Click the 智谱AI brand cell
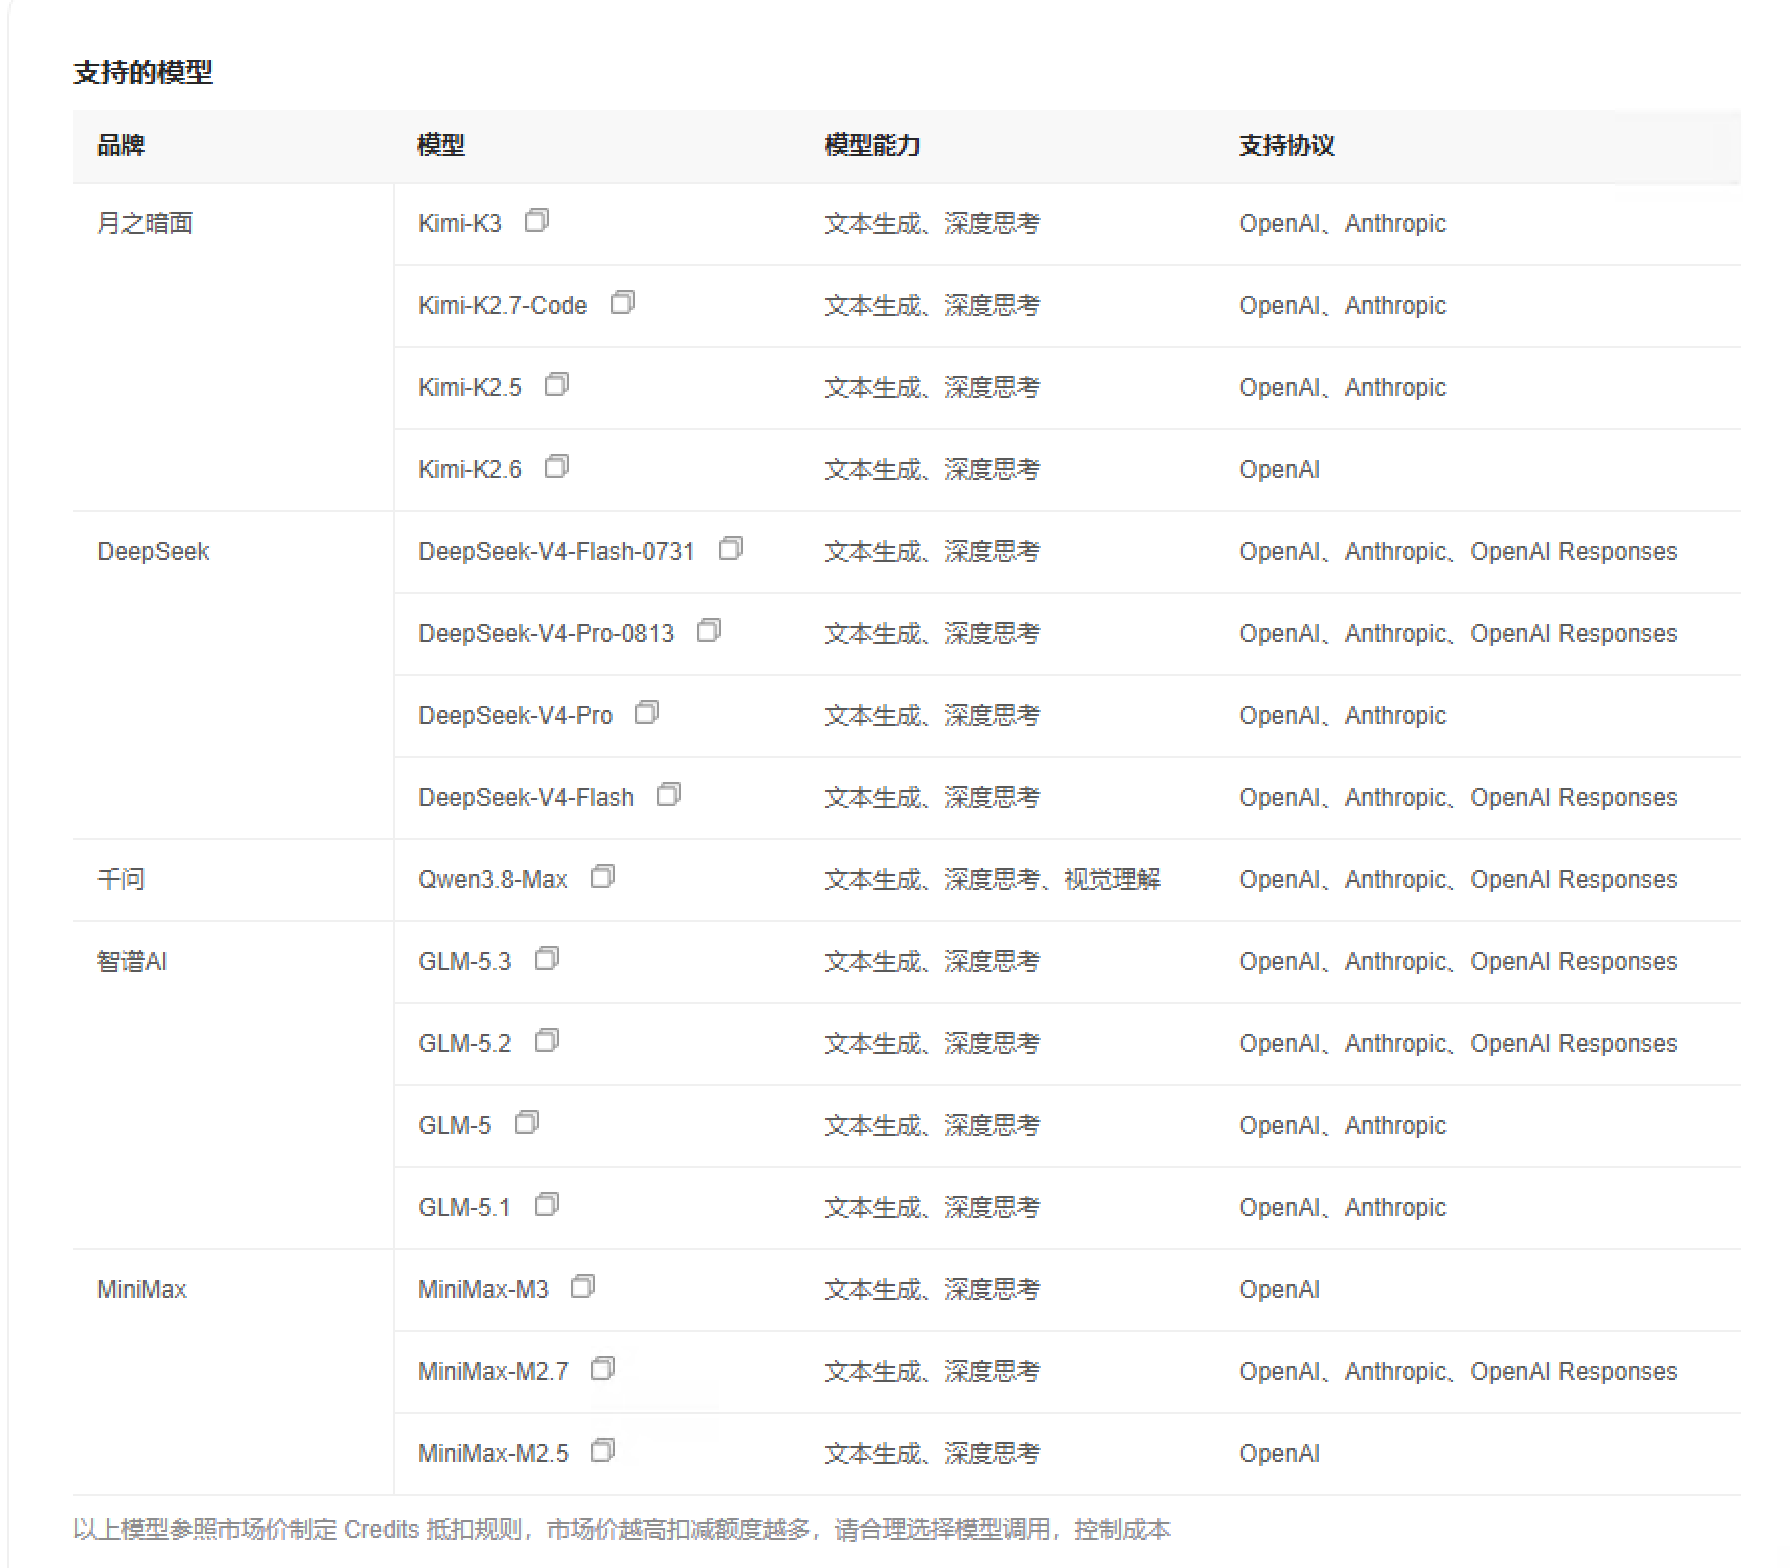This screenshot has height=1568, width=1790. 132,962
